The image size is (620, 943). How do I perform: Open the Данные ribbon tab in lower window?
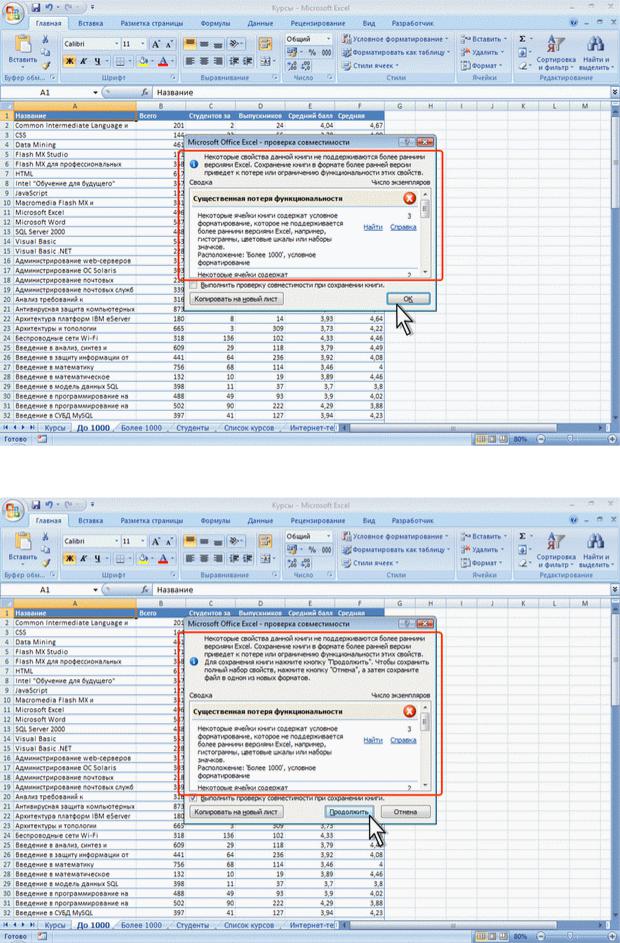pos(260,520)
